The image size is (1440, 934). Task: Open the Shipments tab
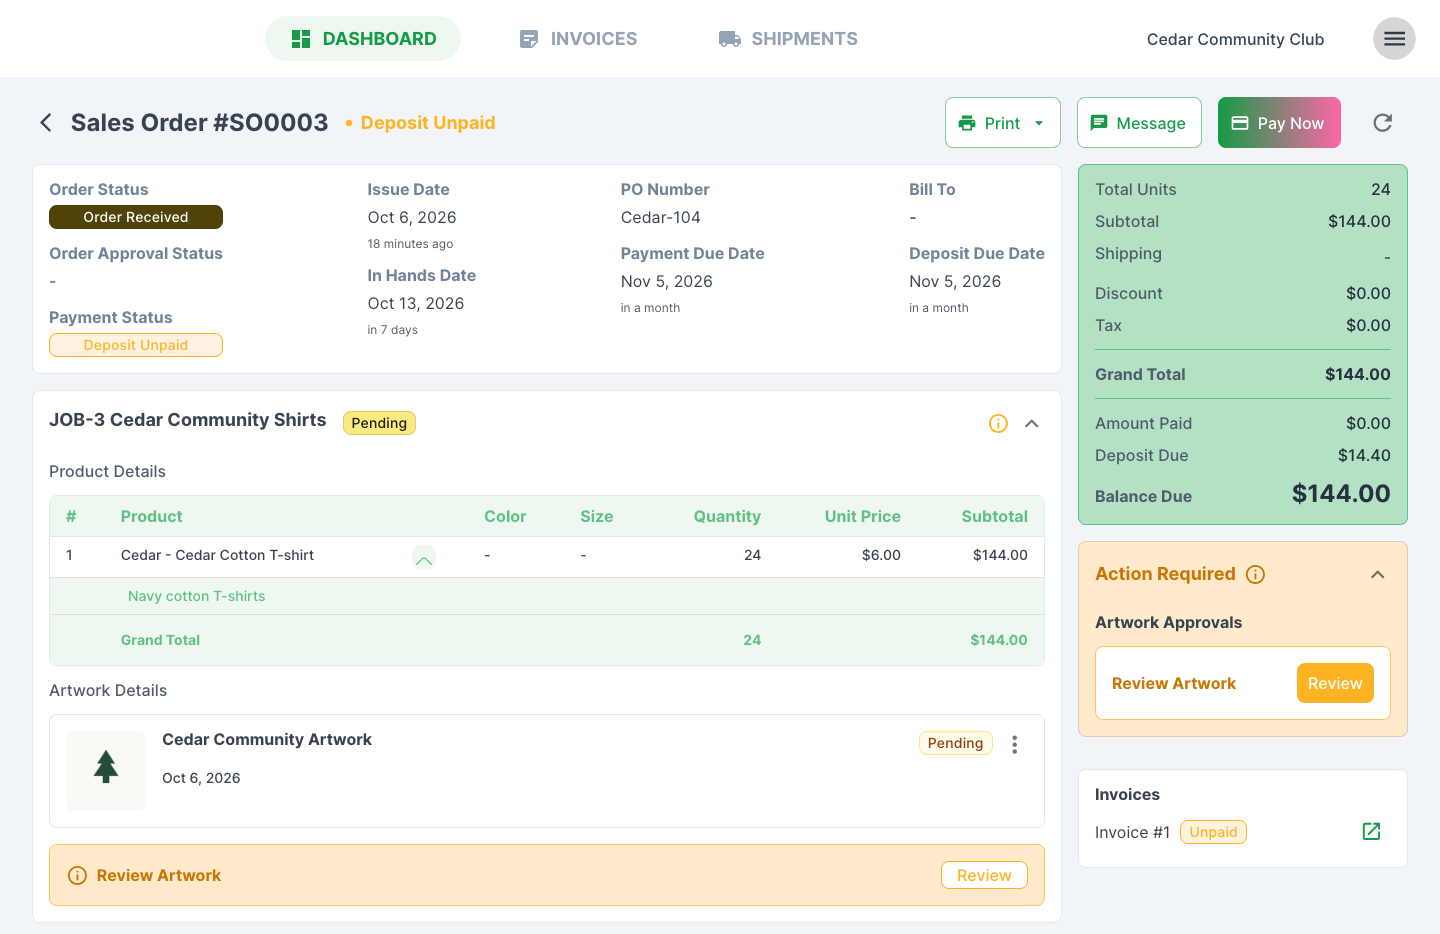[x=788, y=39]
